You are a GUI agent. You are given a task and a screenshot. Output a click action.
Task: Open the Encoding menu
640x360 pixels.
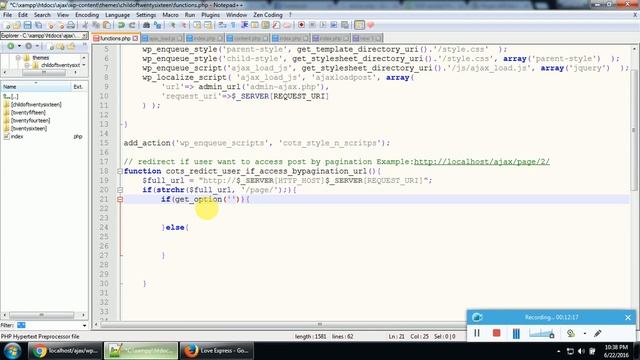[x=87, y=15]
